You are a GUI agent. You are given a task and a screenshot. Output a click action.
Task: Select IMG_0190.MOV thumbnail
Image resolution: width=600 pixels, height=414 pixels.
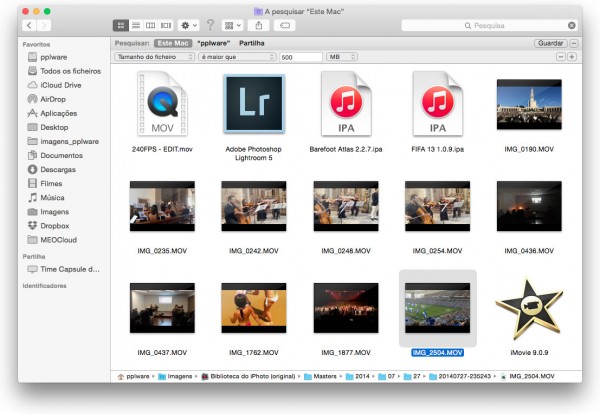point(529,104)
